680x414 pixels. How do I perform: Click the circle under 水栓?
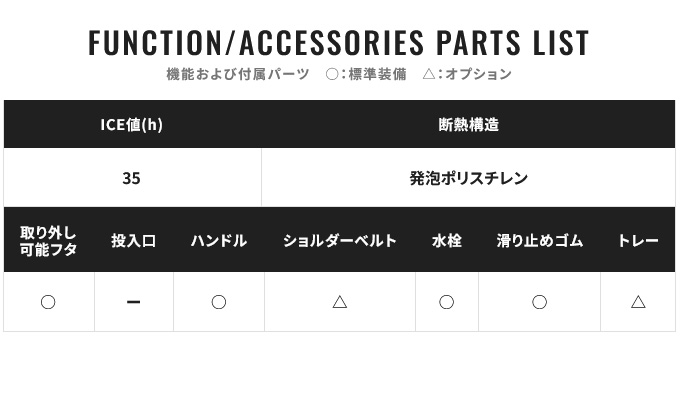click(446, 302)
